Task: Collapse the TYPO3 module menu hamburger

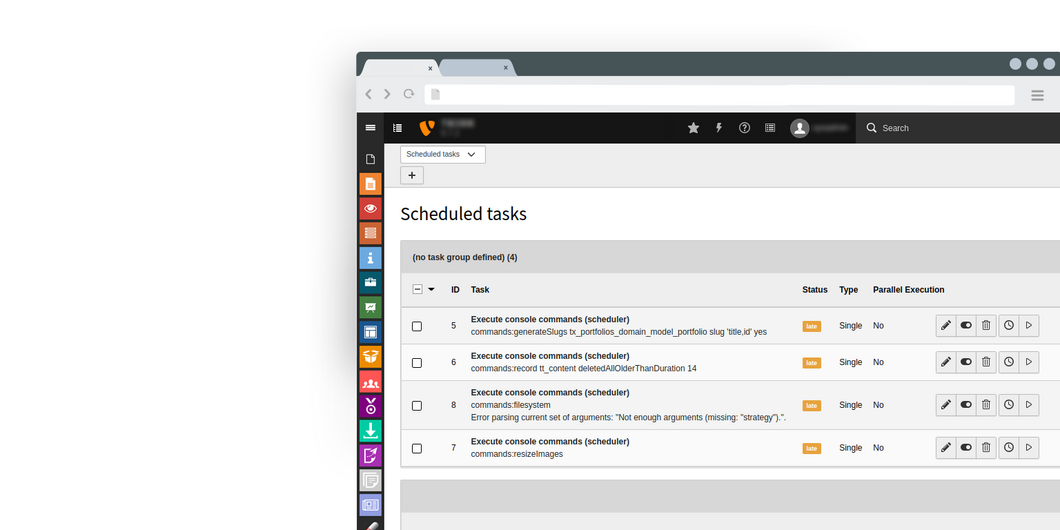Action: 370,128
